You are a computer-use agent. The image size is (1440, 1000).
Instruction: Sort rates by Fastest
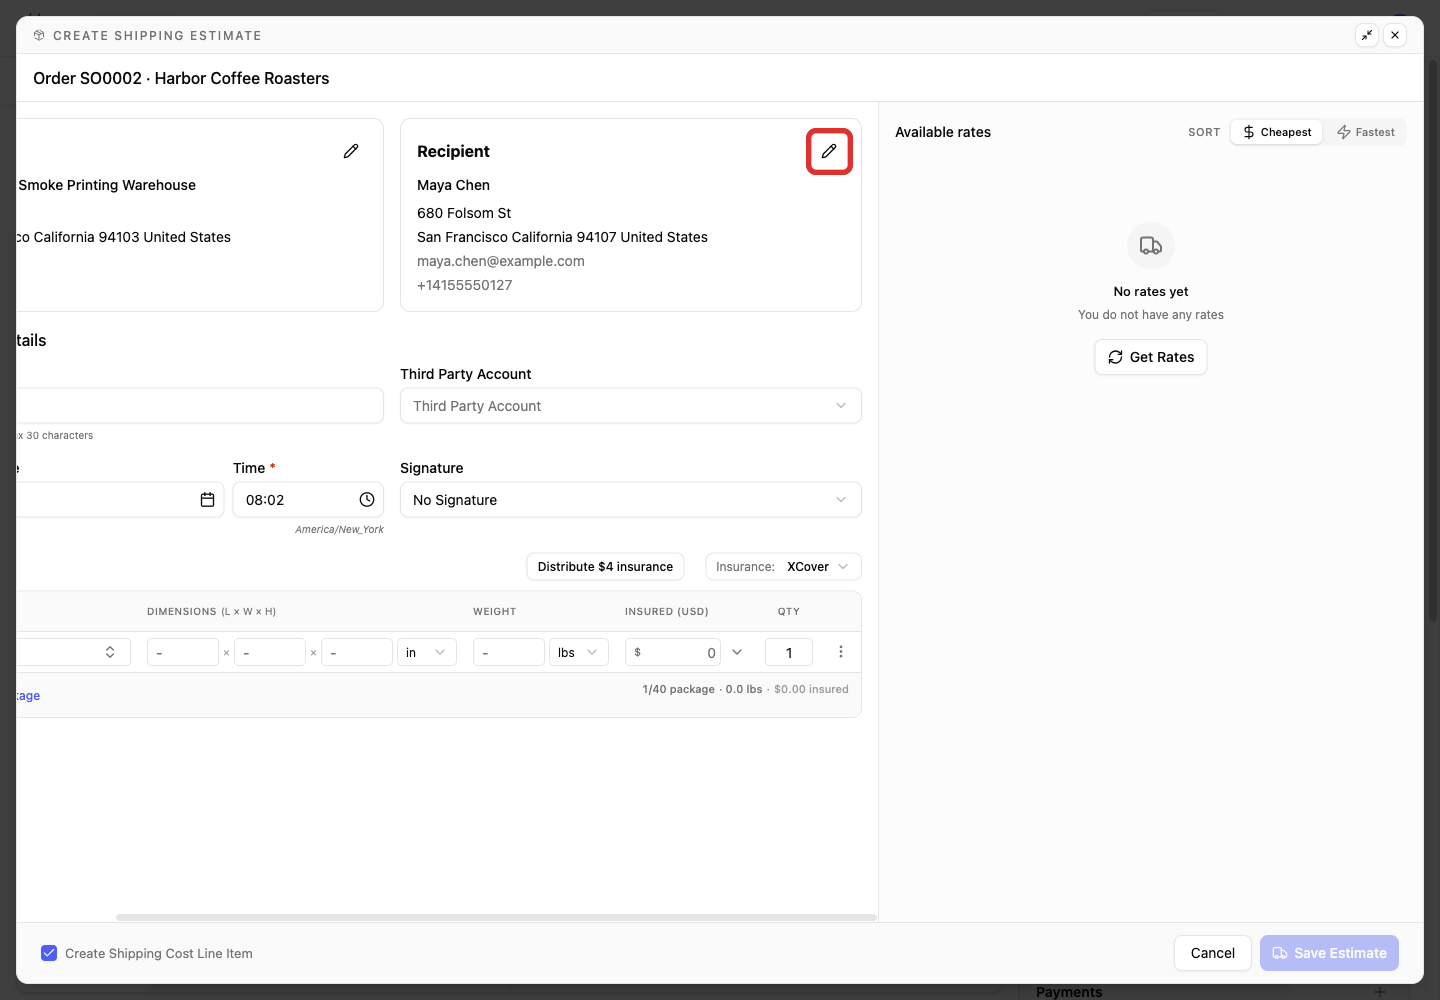(x=1366, y=132)
